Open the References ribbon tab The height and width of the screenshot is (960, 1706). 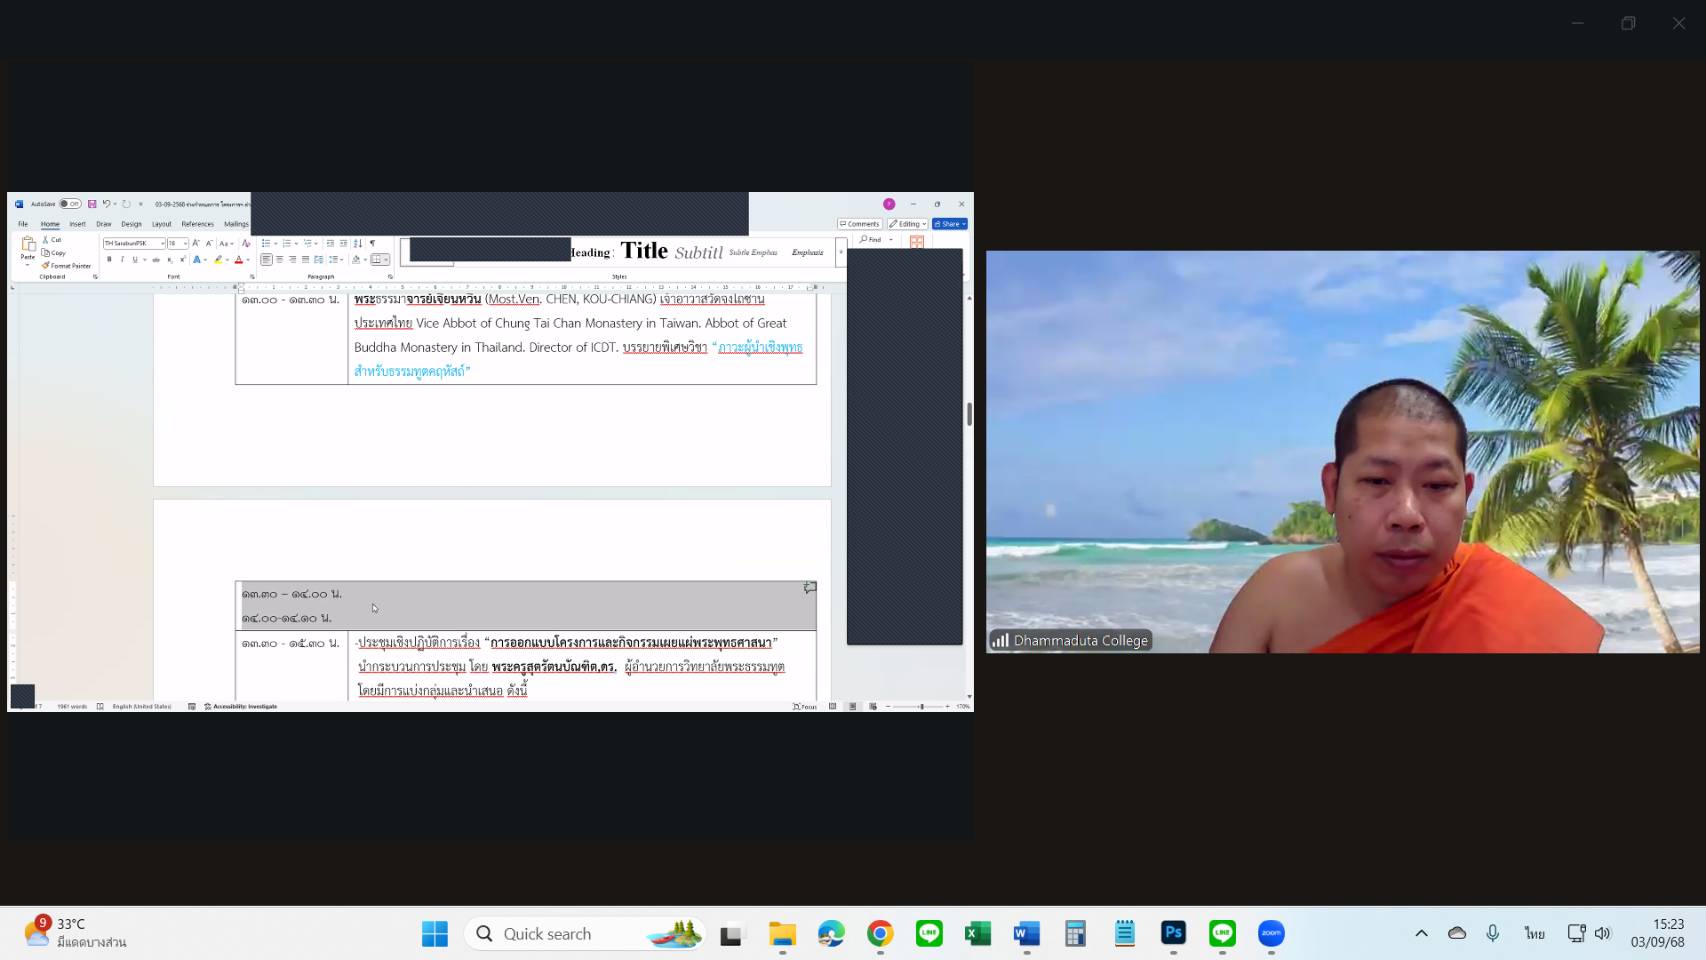198,224
